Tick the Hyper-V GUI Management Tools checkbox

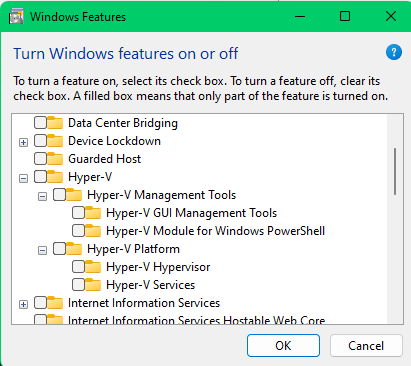coord(78,213)
